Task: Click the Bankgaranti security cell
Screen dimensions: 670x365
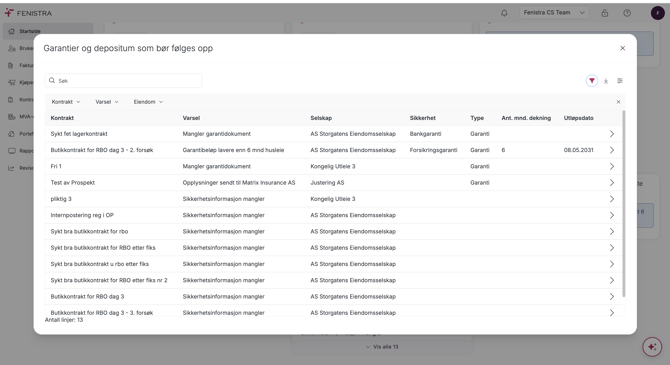Action: [425, 134]
